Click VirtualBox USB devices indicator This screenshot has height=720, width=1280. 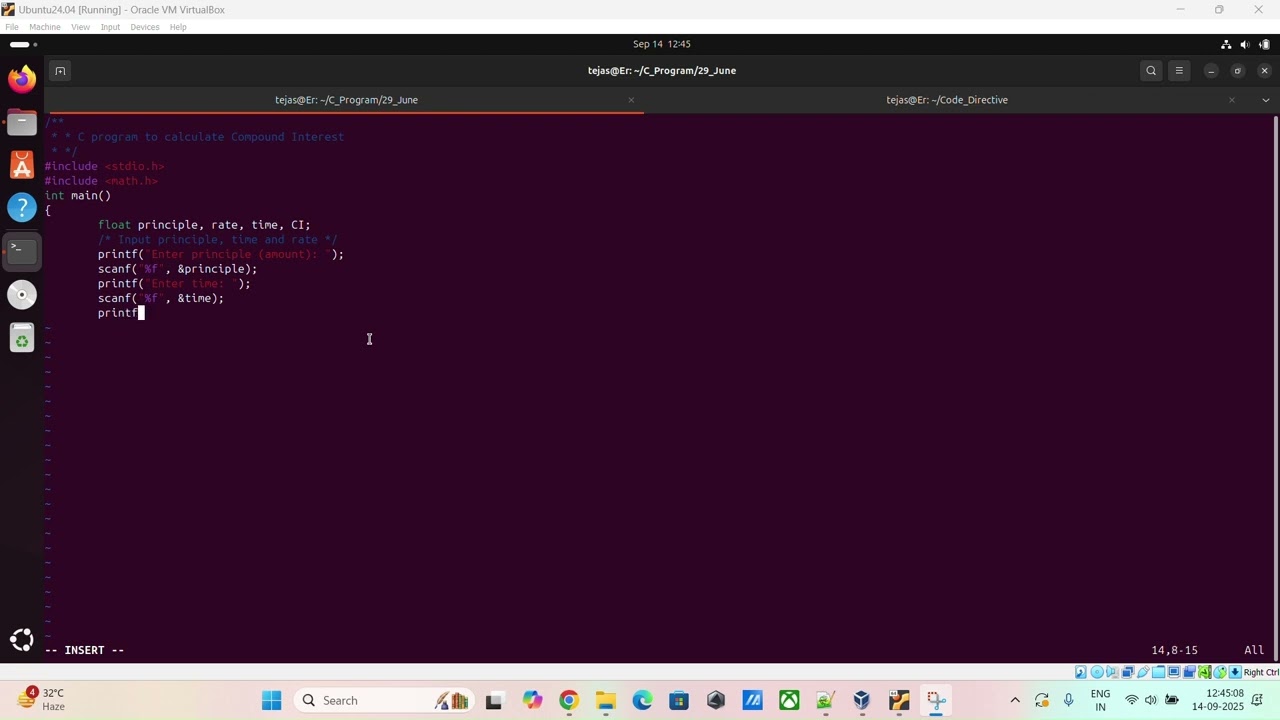[1143, 672]
